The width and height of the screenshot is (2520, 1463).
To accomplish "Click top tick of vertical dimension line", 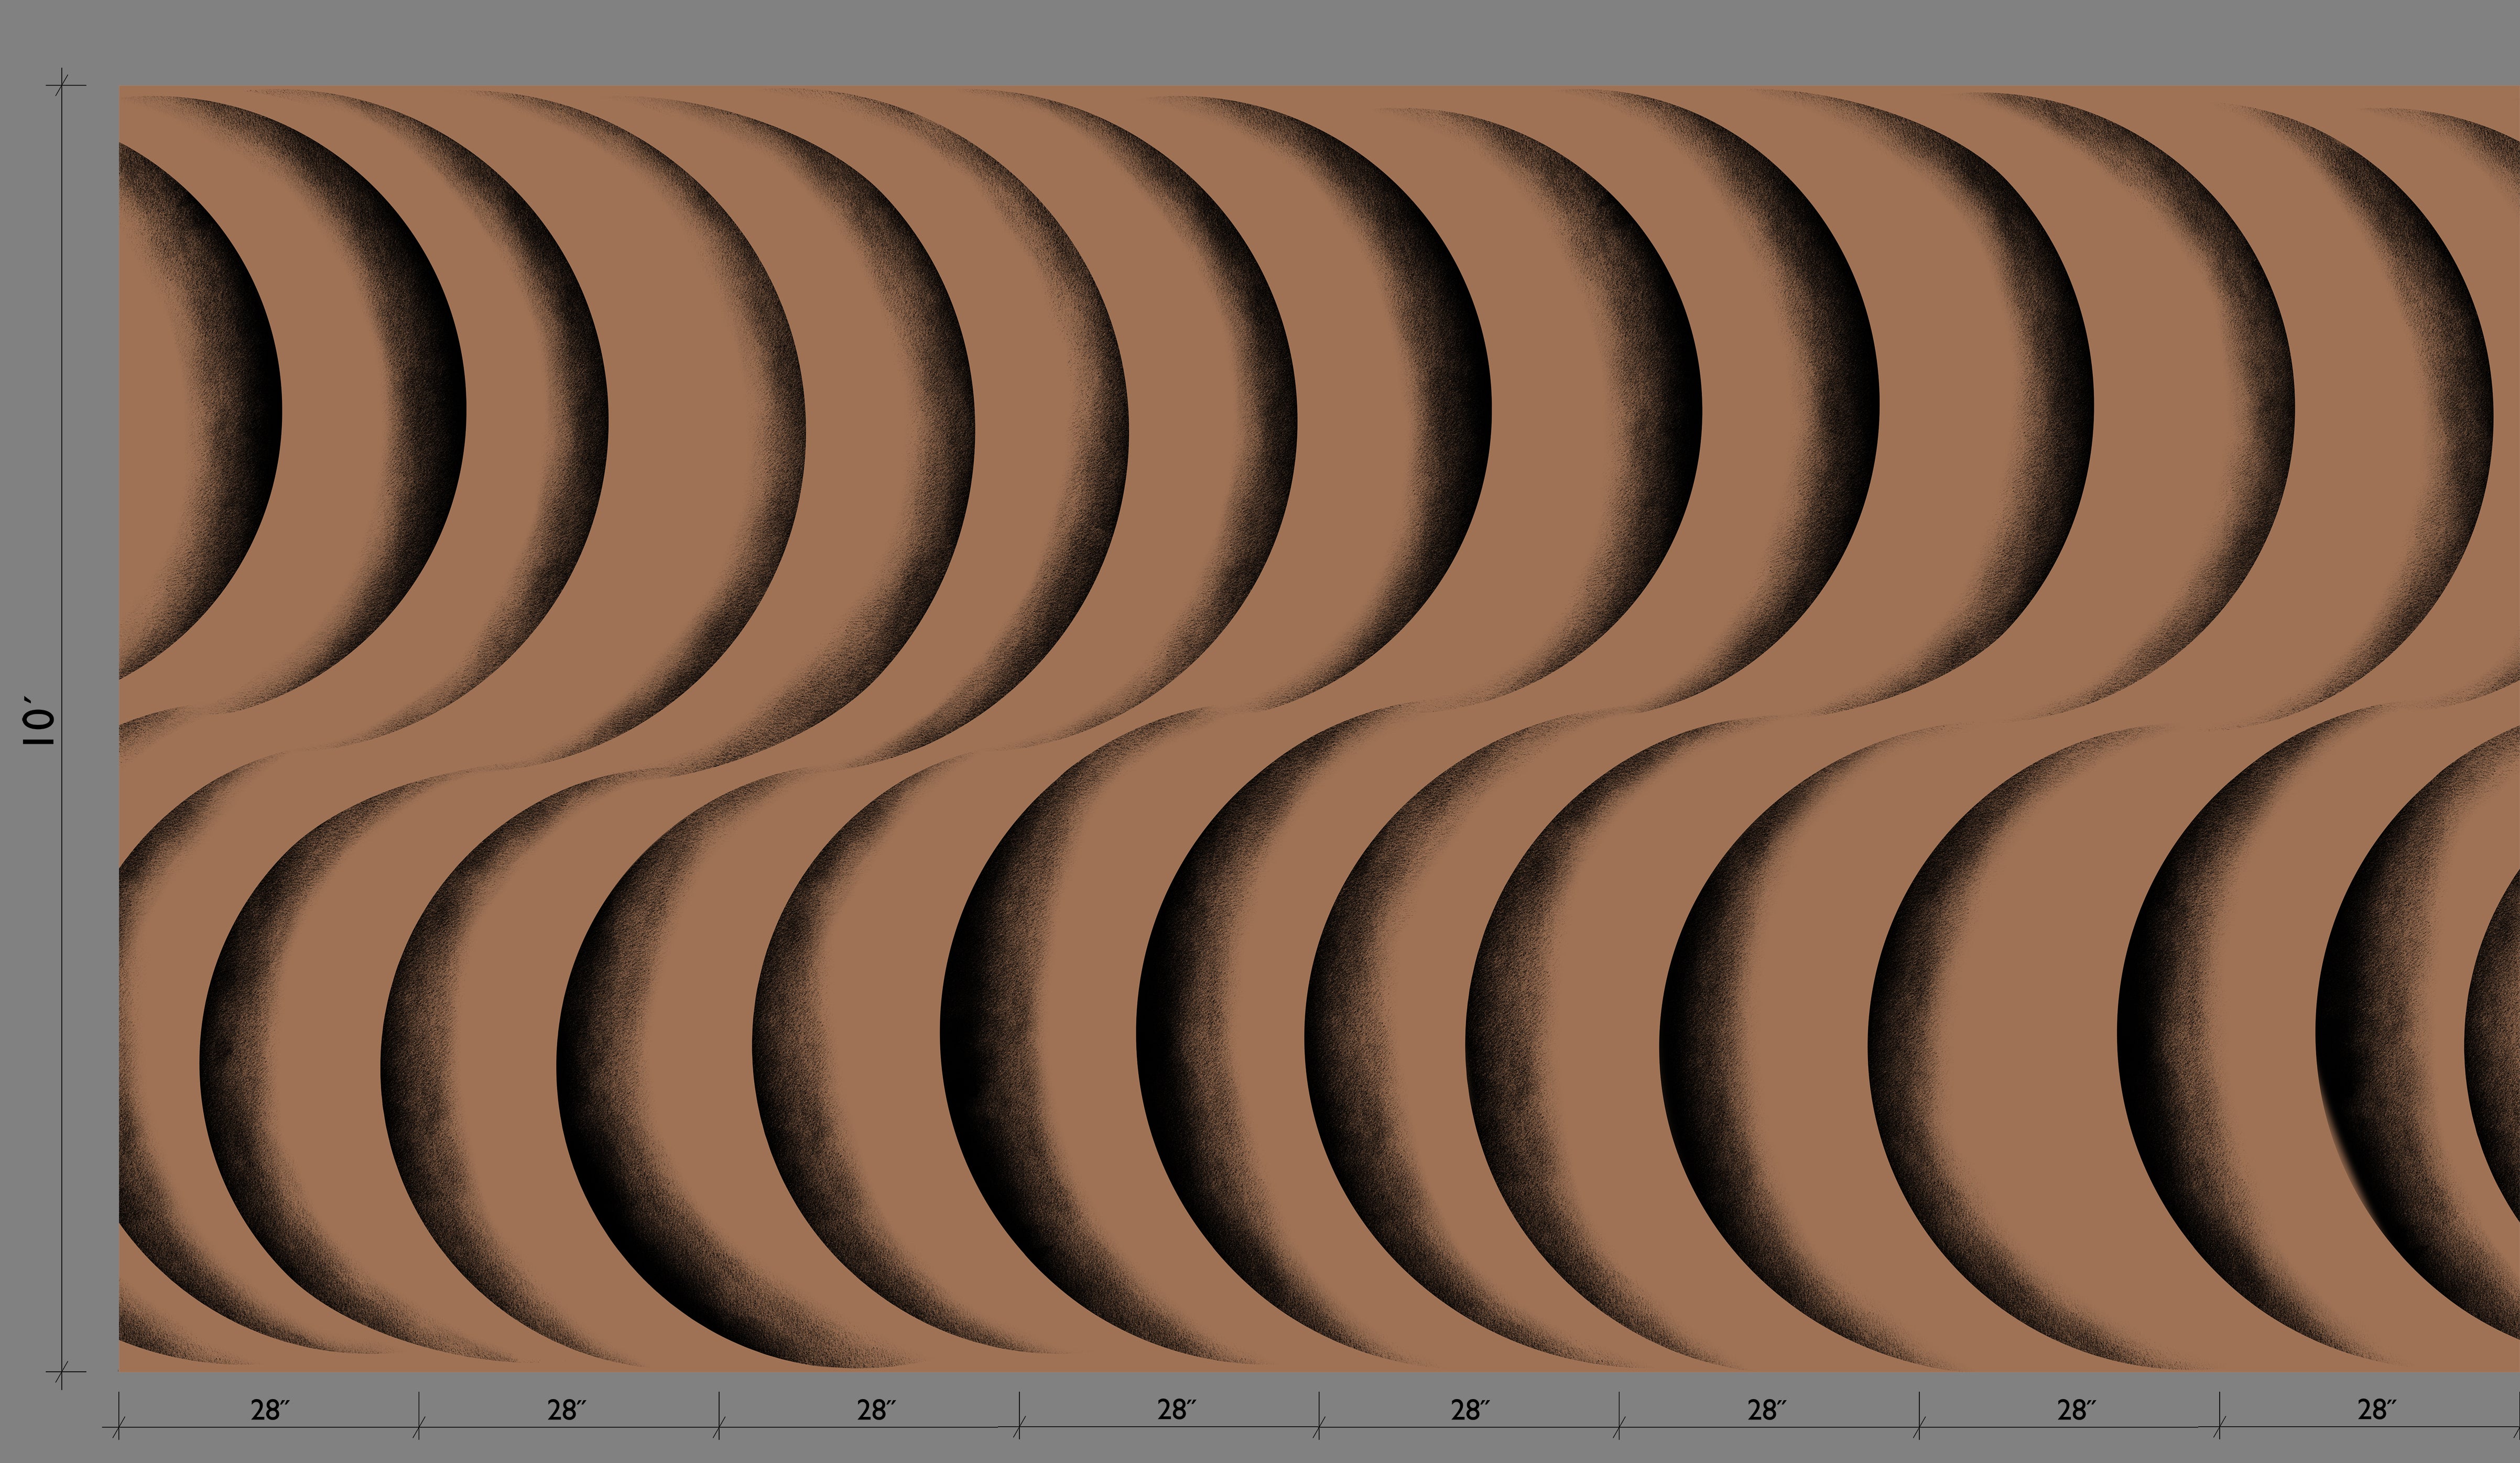I will (62, 86).
